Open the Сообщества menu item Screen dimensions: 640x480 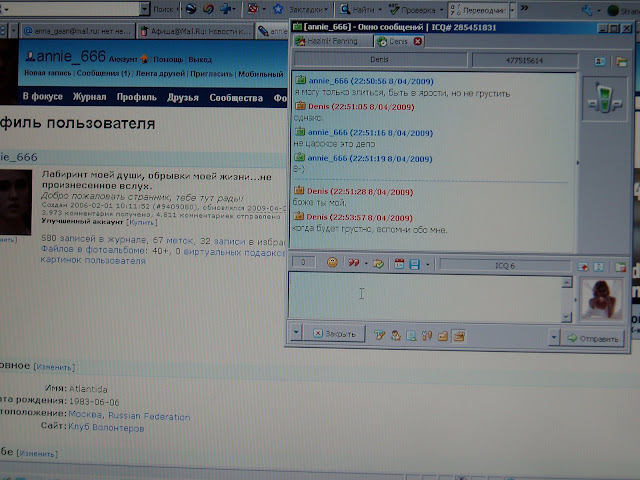pos(236,98)
